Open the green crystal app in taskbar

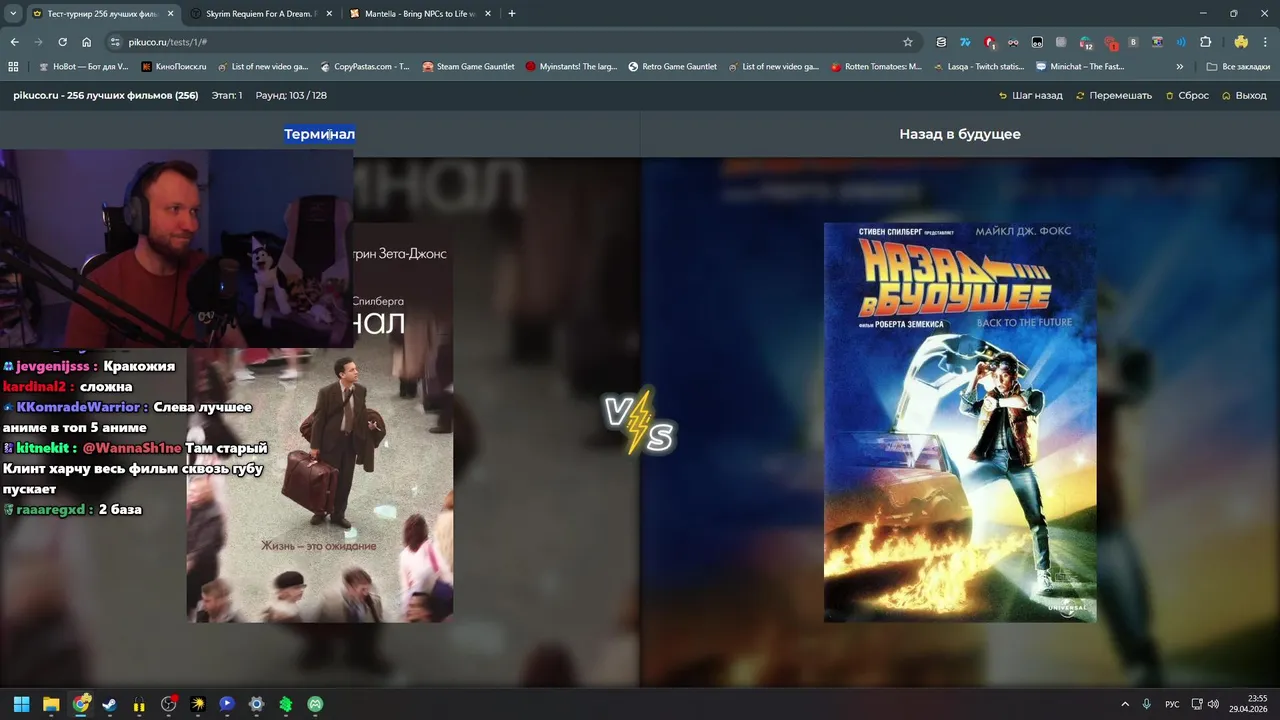(x=286, y=704)
